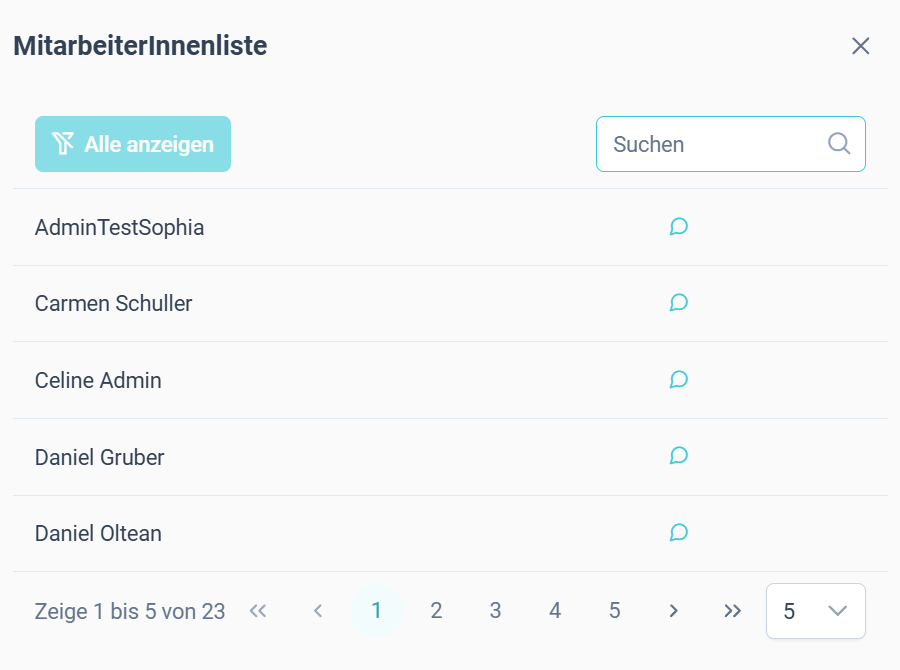900x670 pixels.
Task: Jump to last page double-arrow
Action: click(732, 611)
